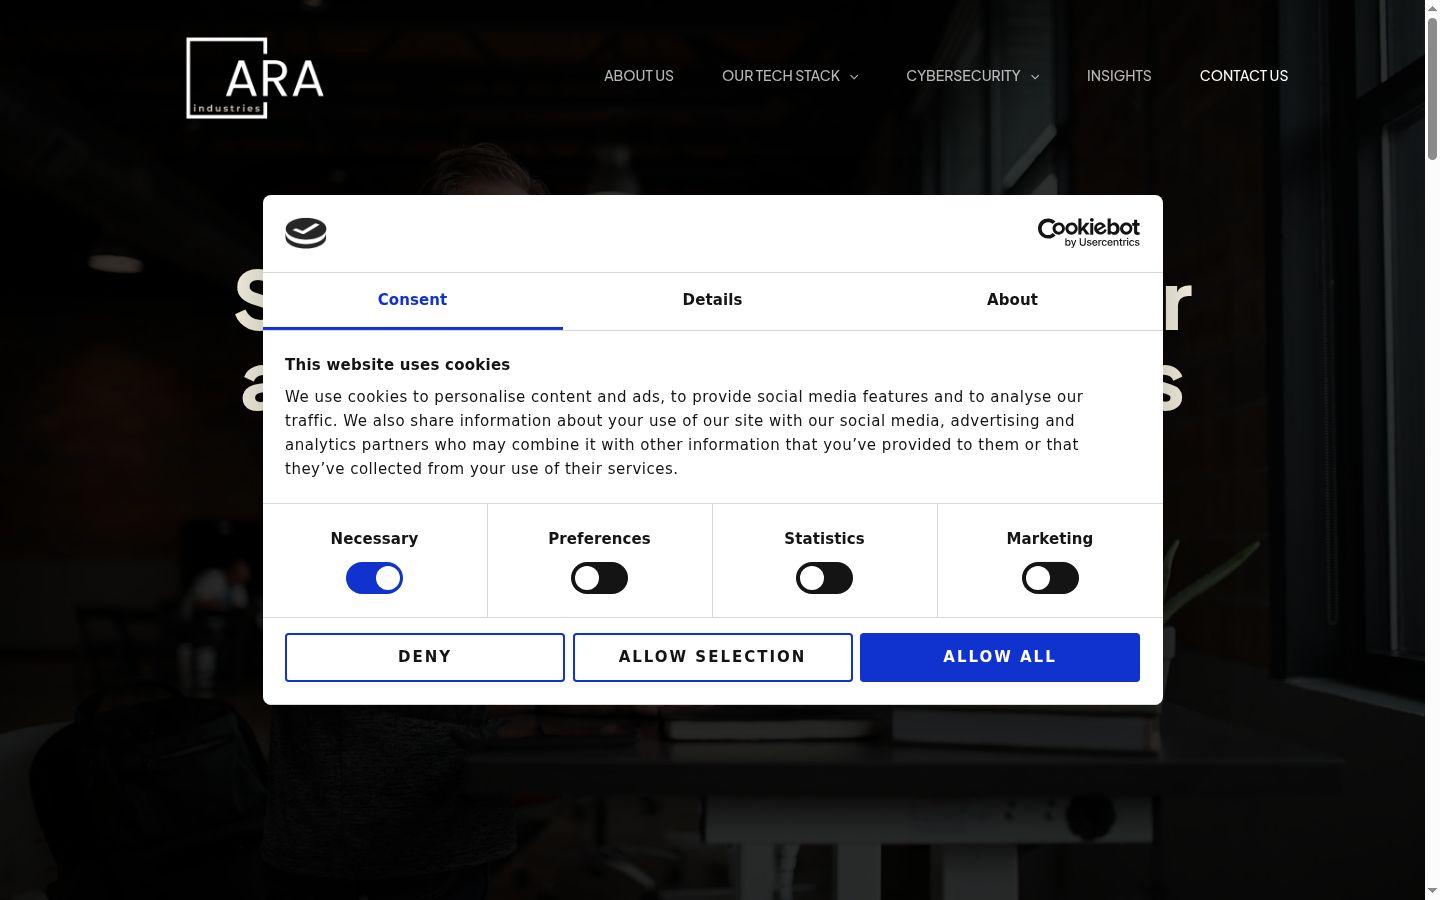
Task: Toggle the Necessary cookies switch
Action: point(374,578)
